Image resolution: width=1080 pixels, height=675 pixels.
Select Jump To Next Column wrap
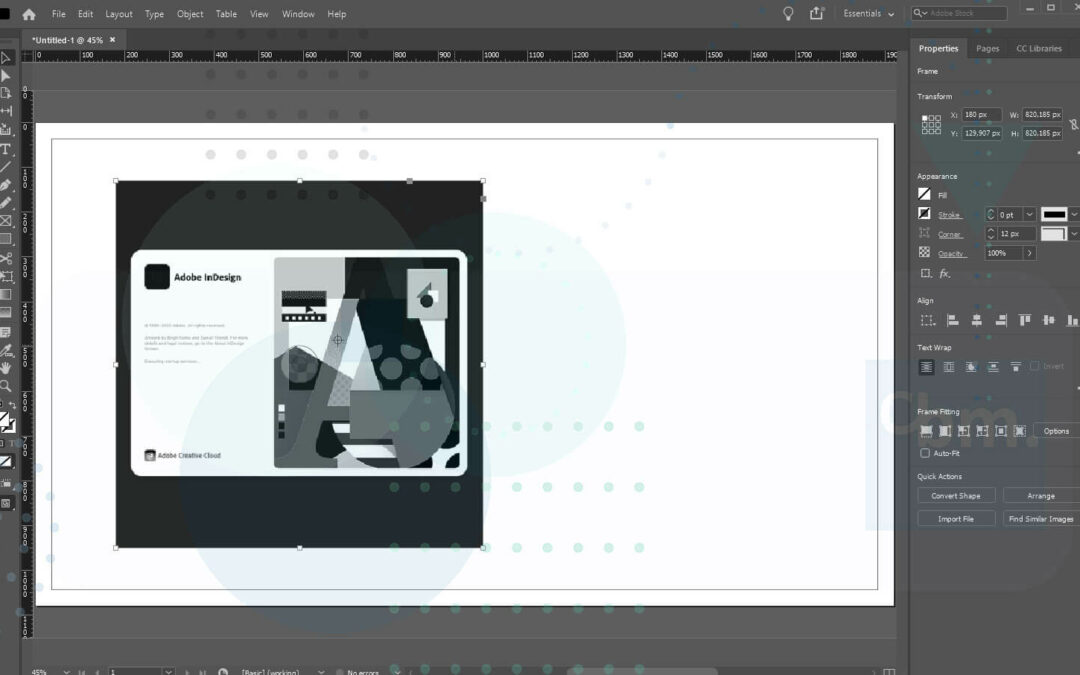pyautogui.click(x=1015, y=367)
